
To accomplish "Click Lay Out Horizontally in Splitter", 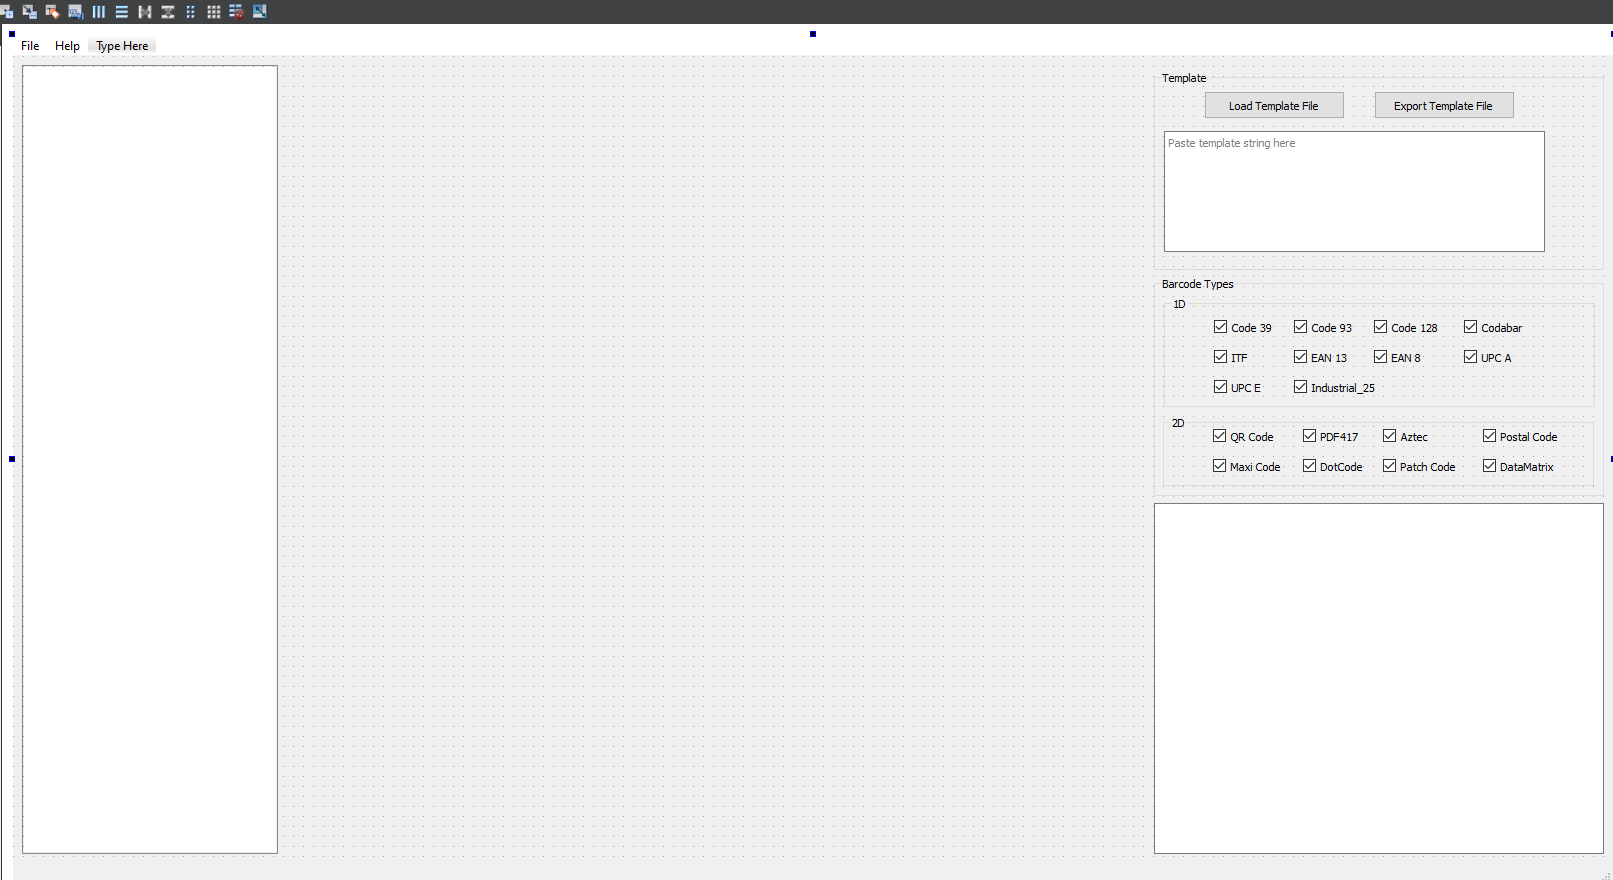I will pyautogui.click(x=145, y=12).
